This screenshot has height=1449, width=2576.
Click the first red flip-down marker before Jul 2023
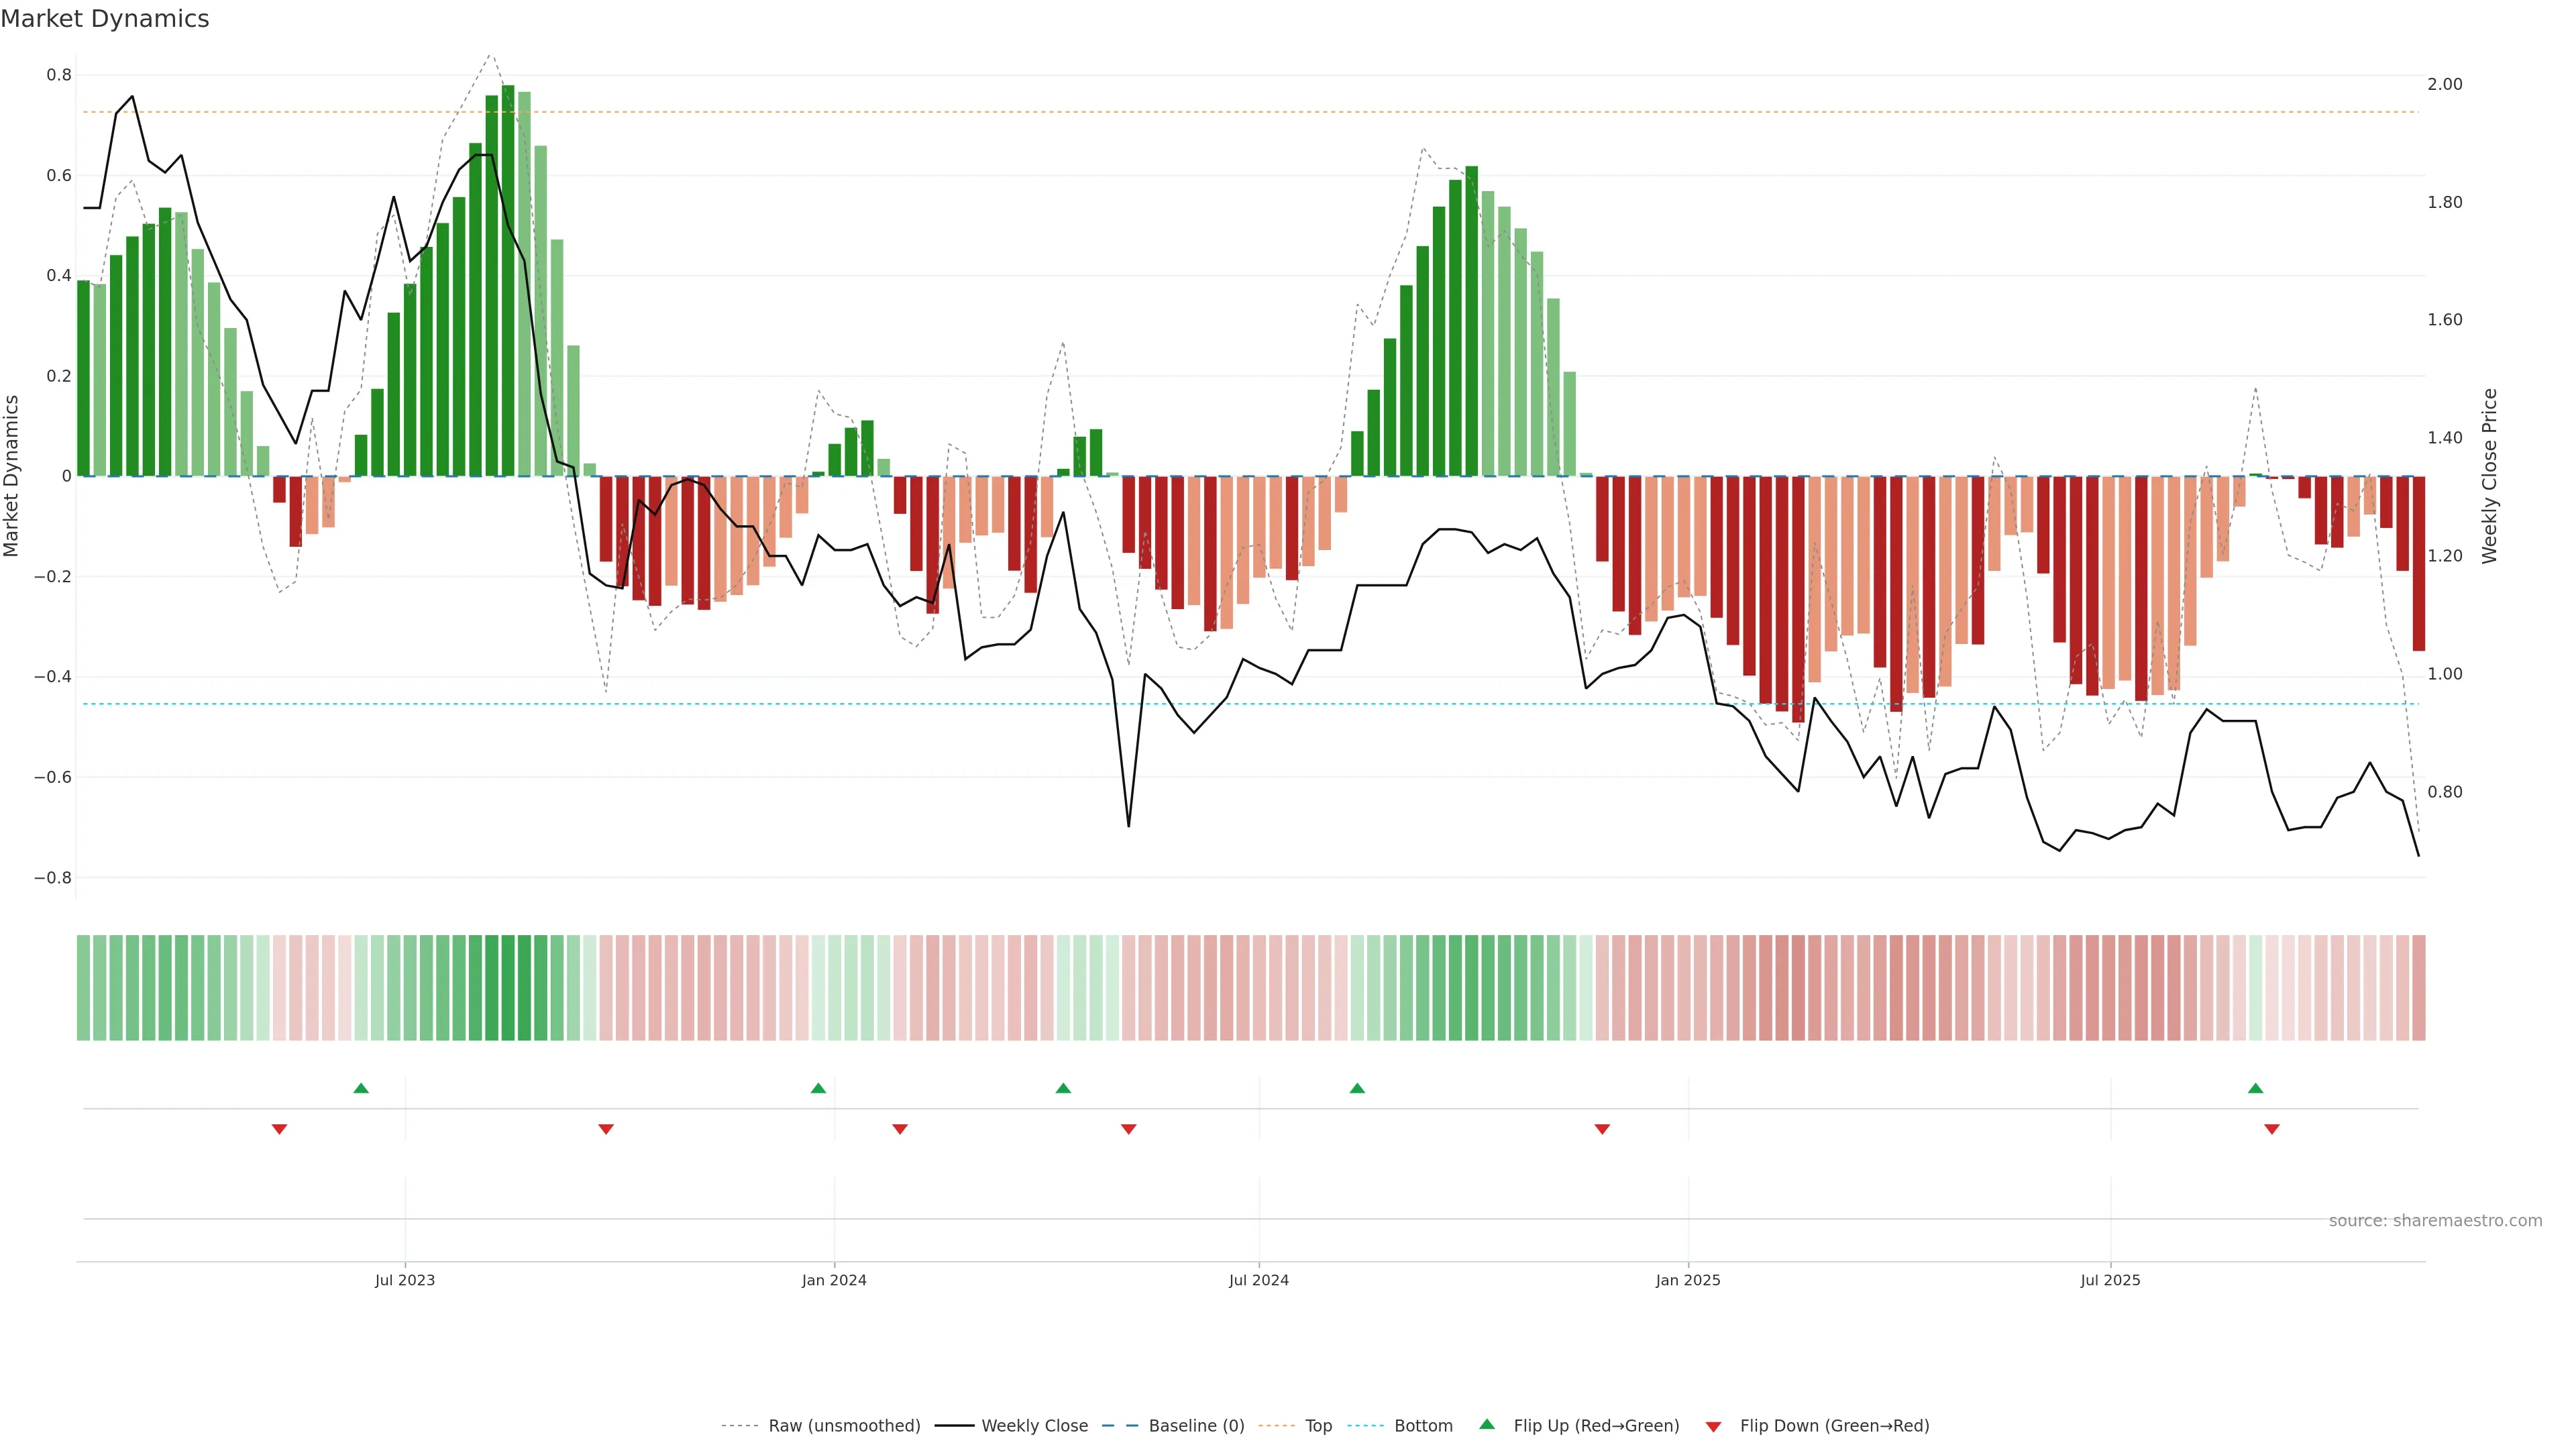click(279, 1129)
